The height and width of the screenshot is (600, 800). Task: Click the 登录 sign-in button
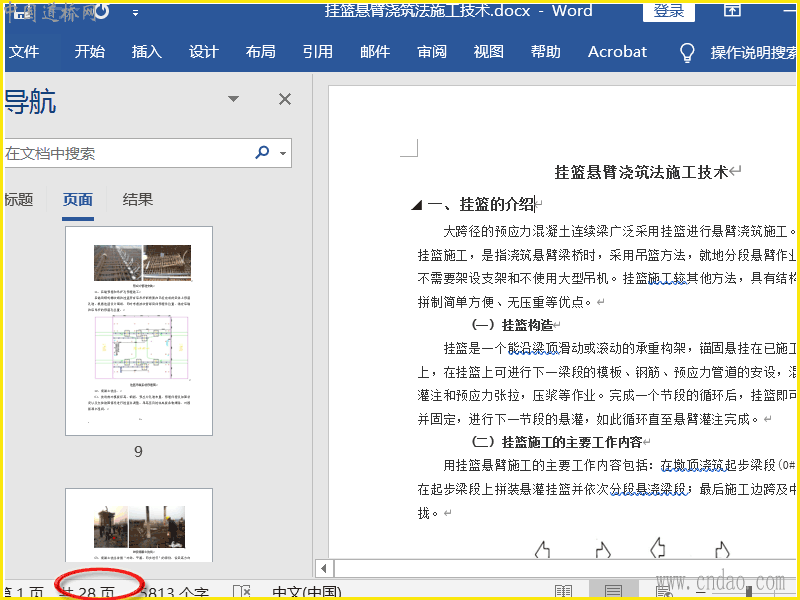click(x=669, y=11)
